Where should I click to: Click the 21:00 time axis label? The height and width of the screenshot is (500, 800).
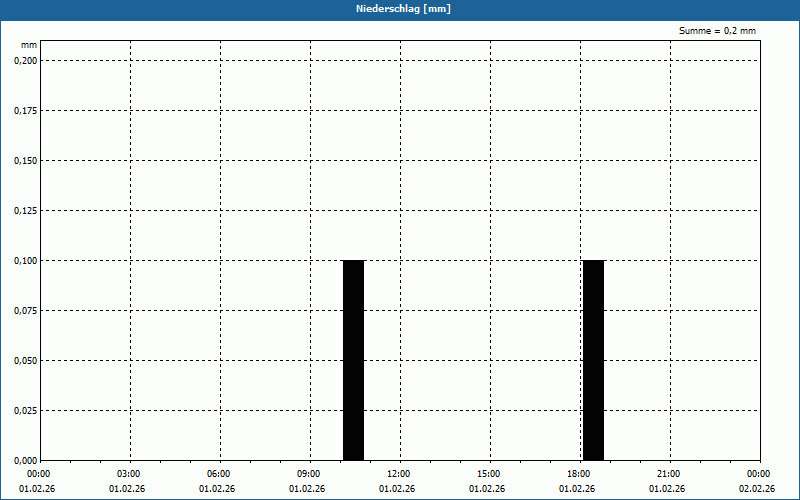pos(669,474)
